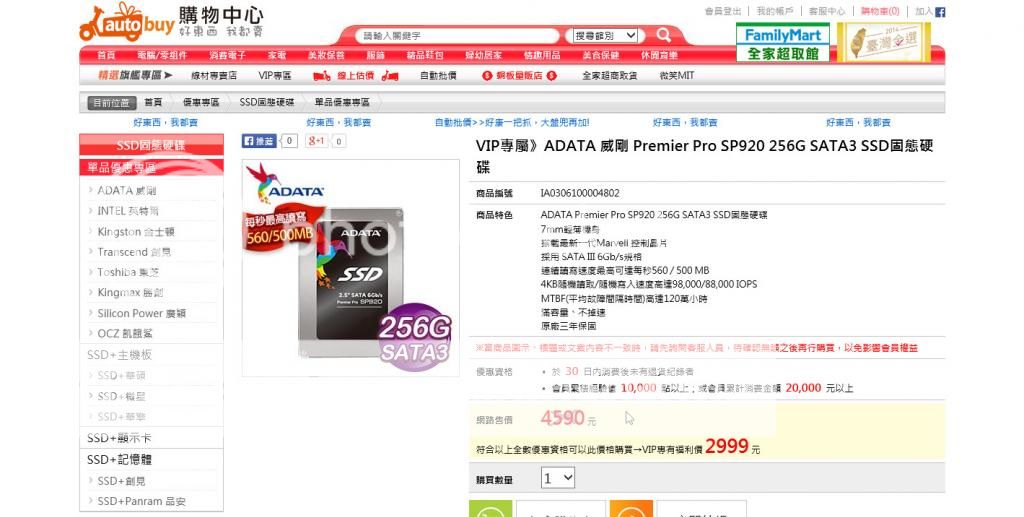This screenshot has height=517, width=1024.
Task: Click the ADATA SSD product image
Action: tap(350, 268)
